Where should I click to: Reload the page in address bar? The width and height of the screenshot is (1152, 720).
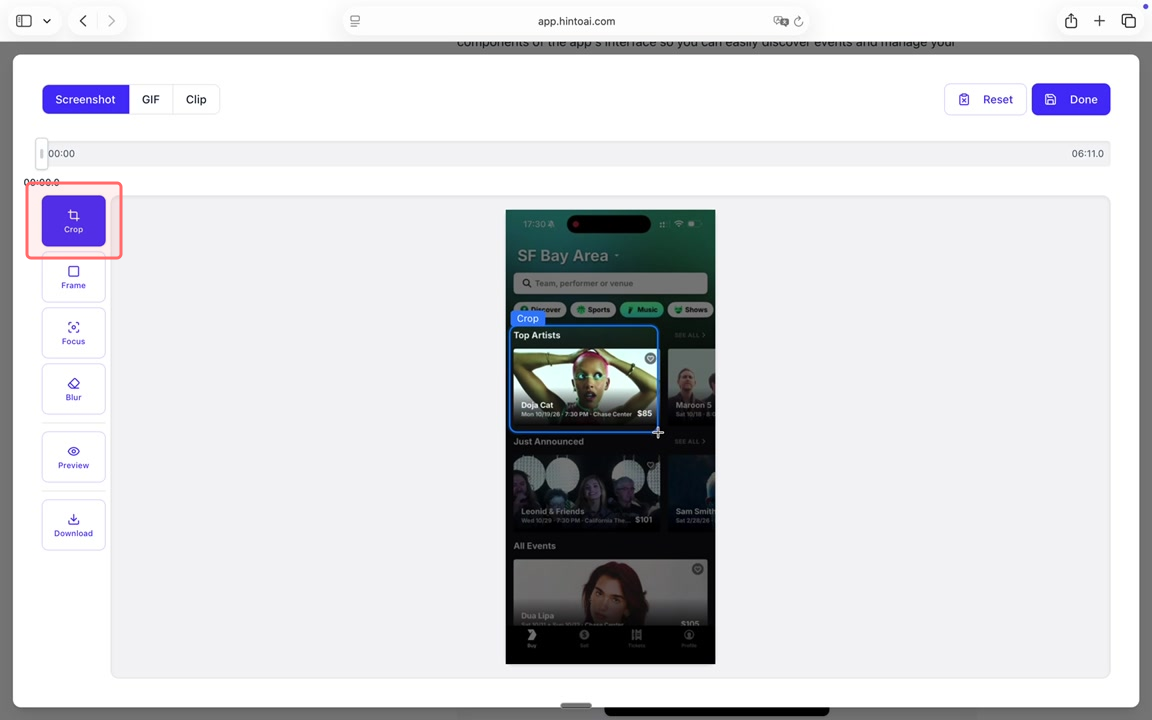tap(798, 21)
